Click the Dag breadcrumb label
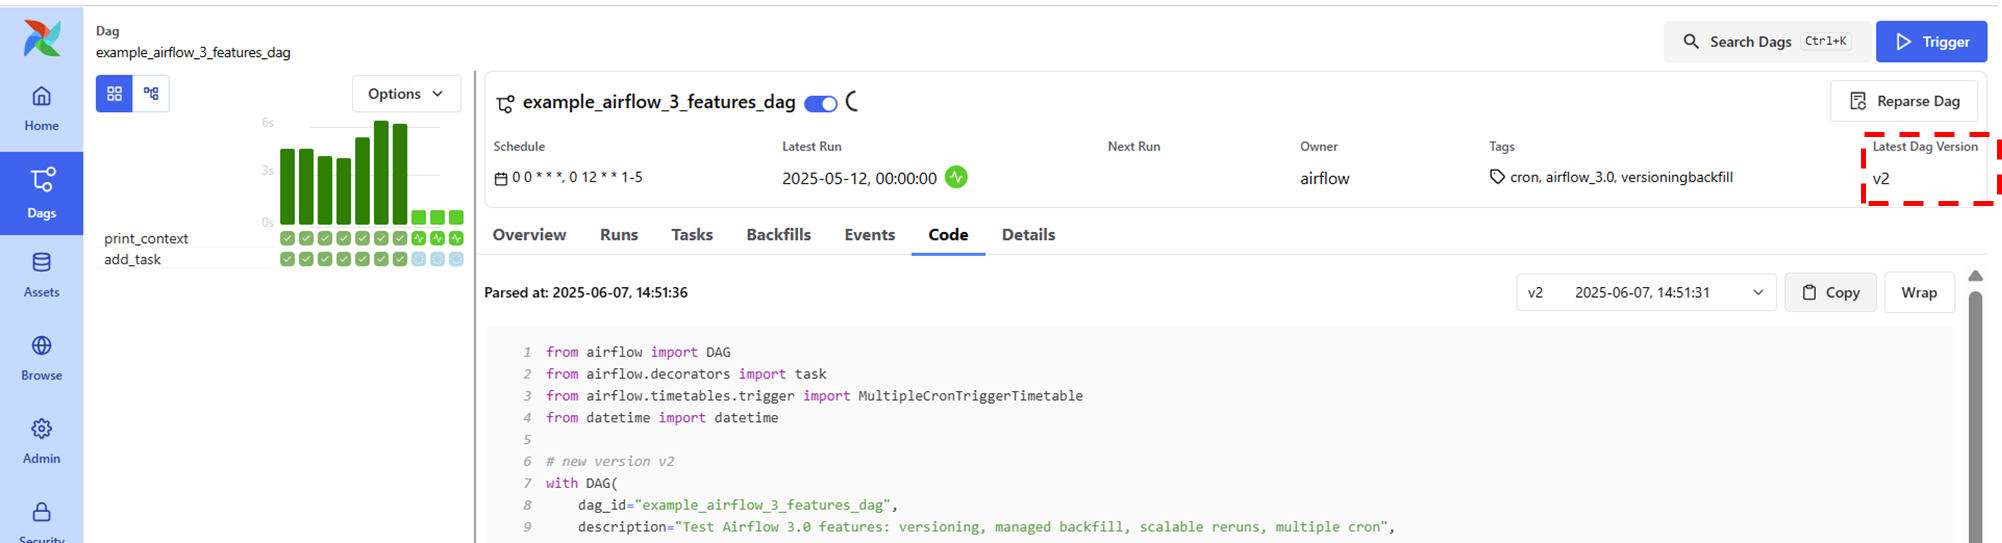The width and height of the screenshot is (2002, 543). point(107,31)
